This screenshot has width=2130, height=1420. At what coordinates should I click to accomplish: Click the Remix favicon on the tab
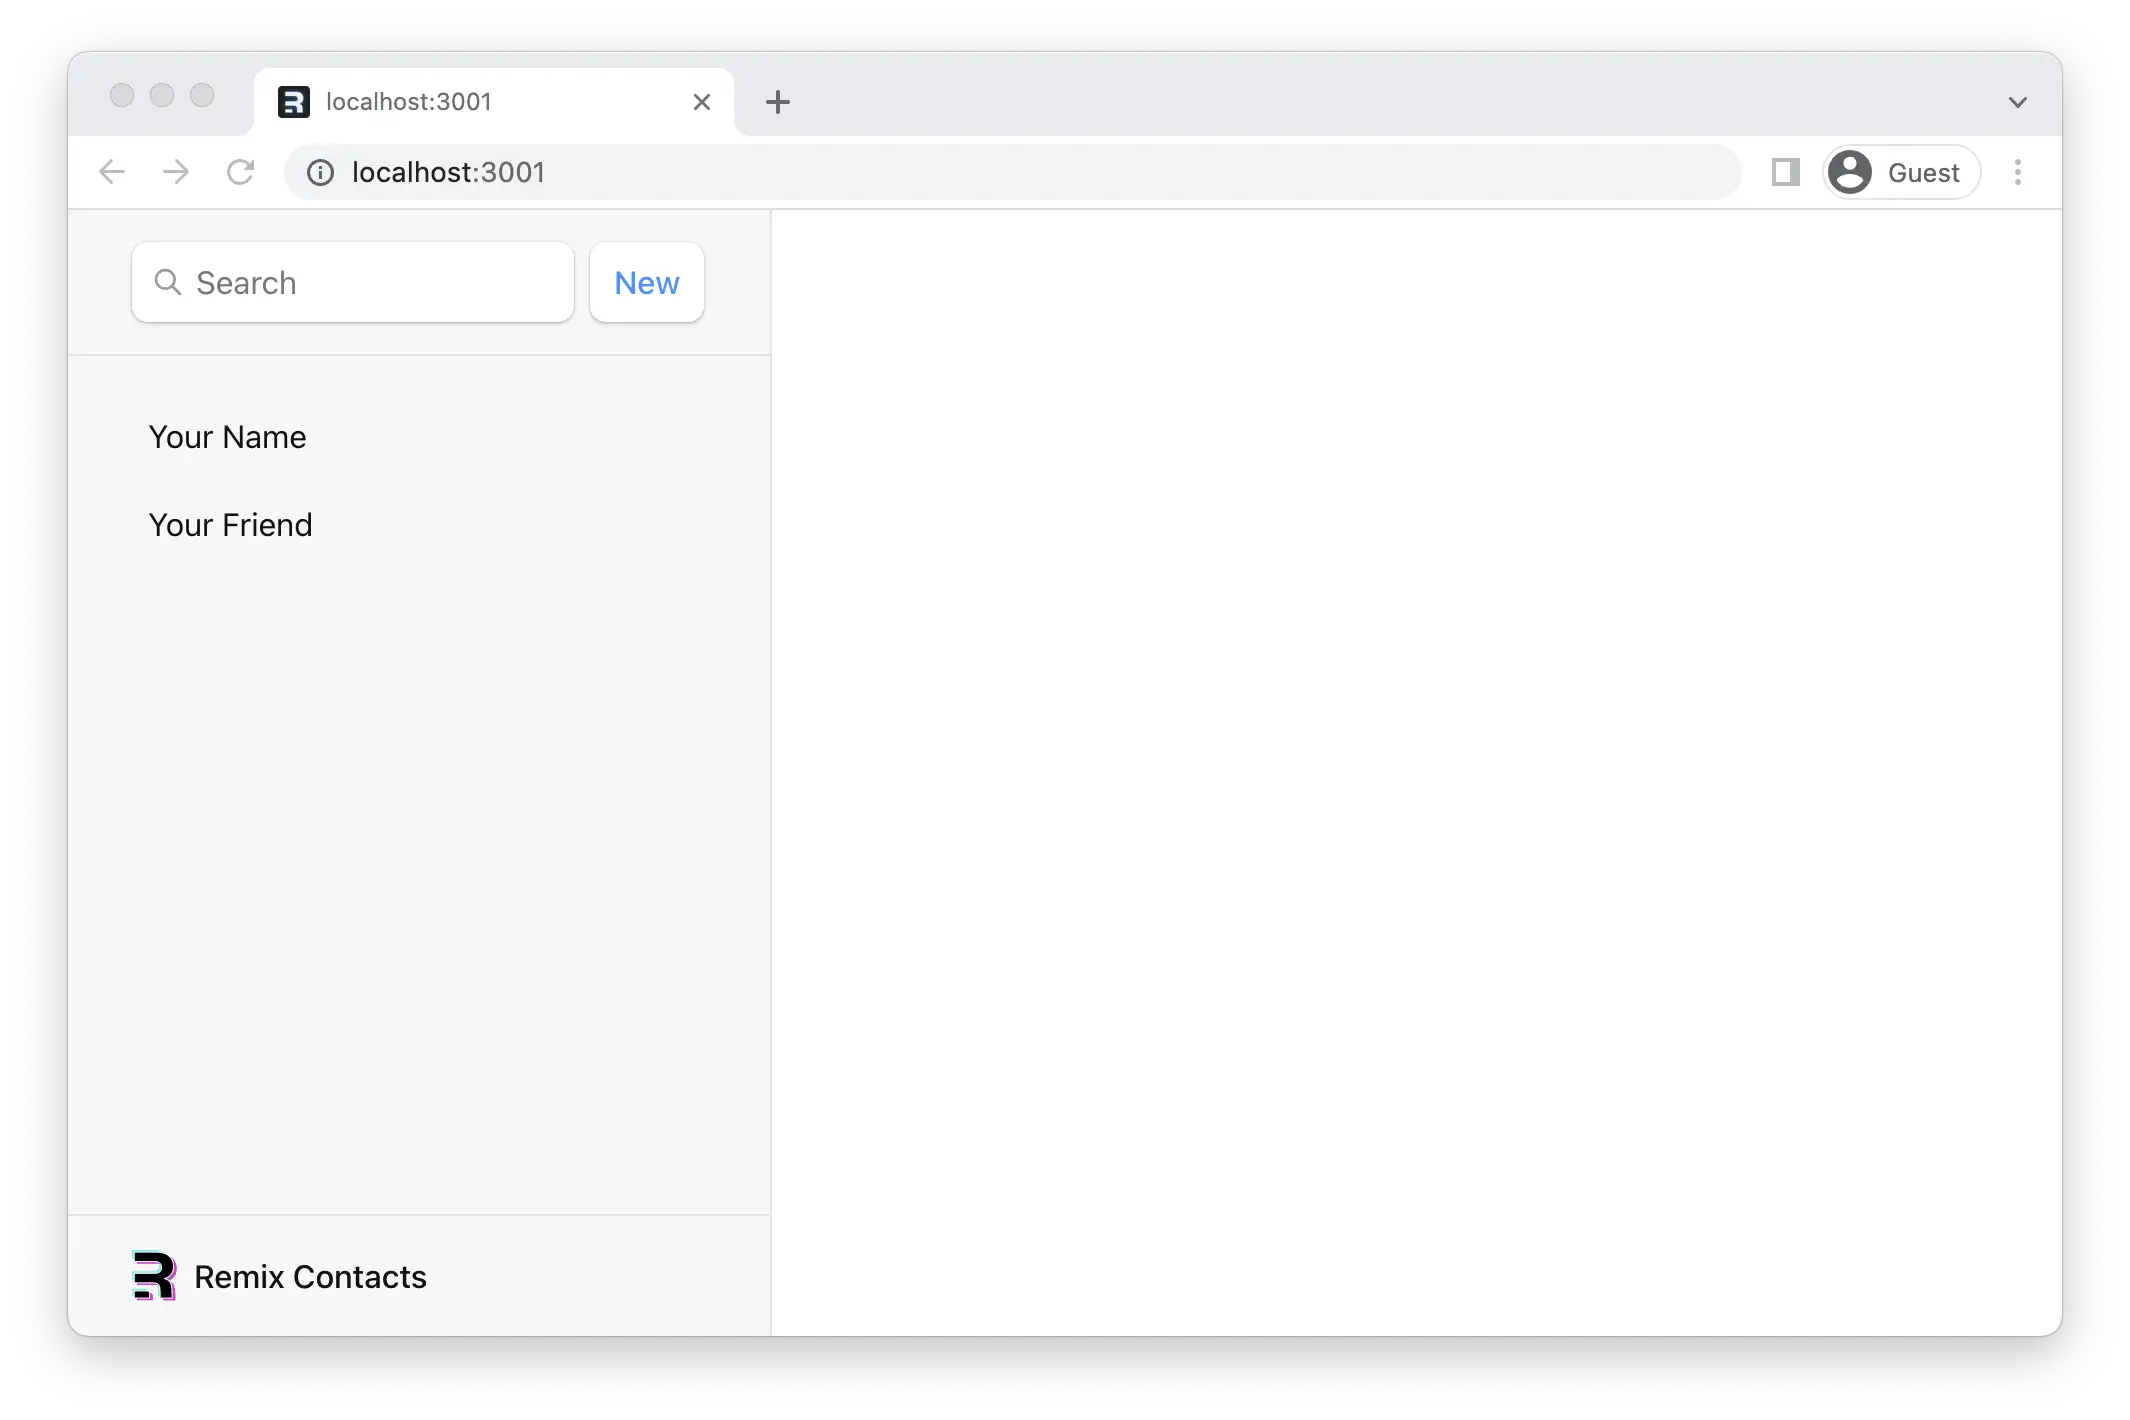294,102
